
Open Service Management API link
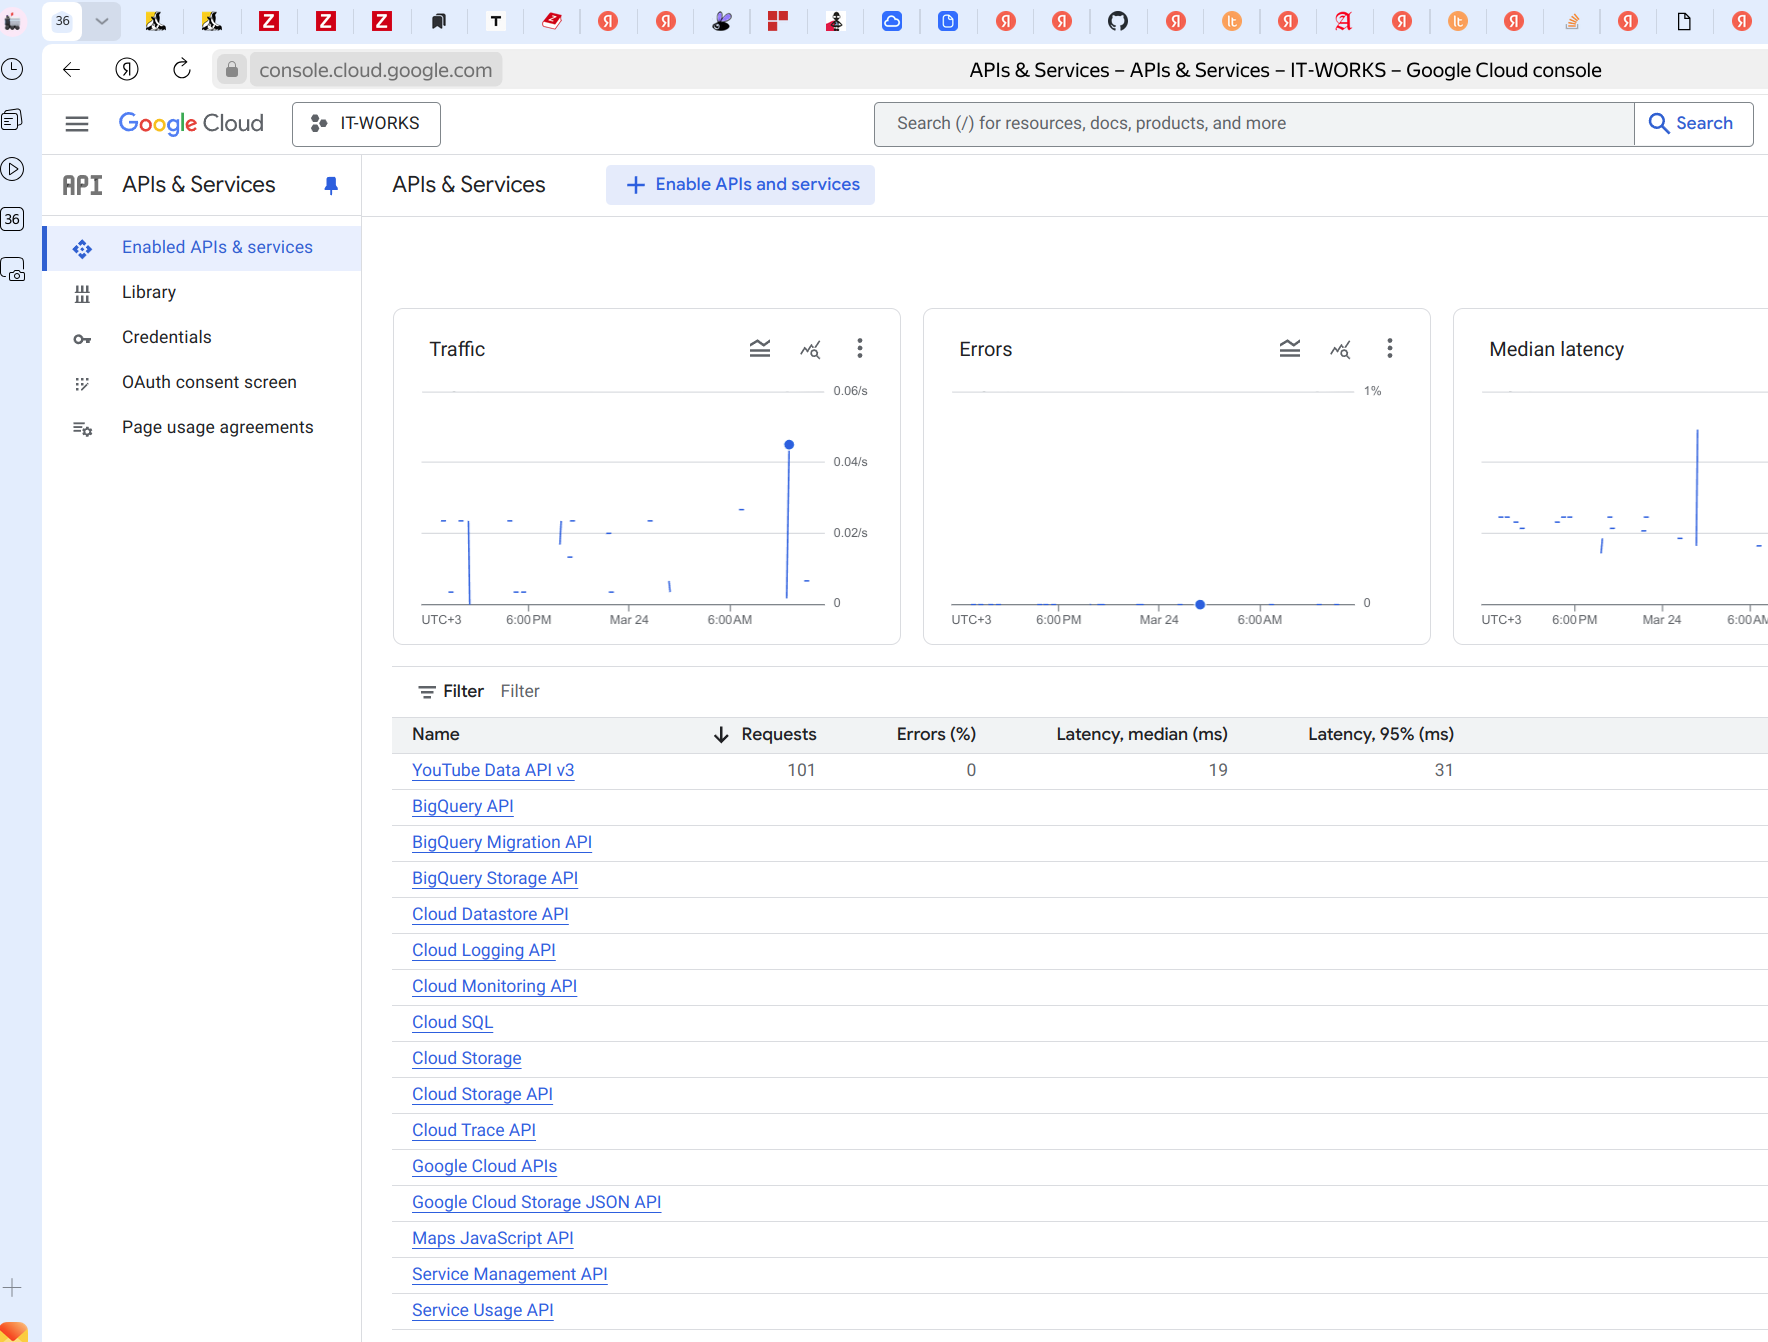pyautogui.click(x=510, y=1275)
